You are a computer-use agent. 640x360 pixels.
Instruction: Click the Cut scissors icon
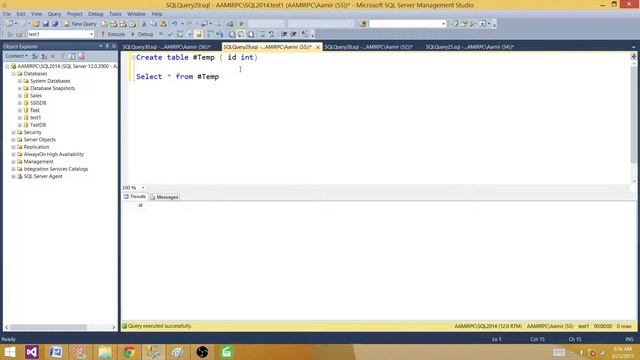coord(144,24)
